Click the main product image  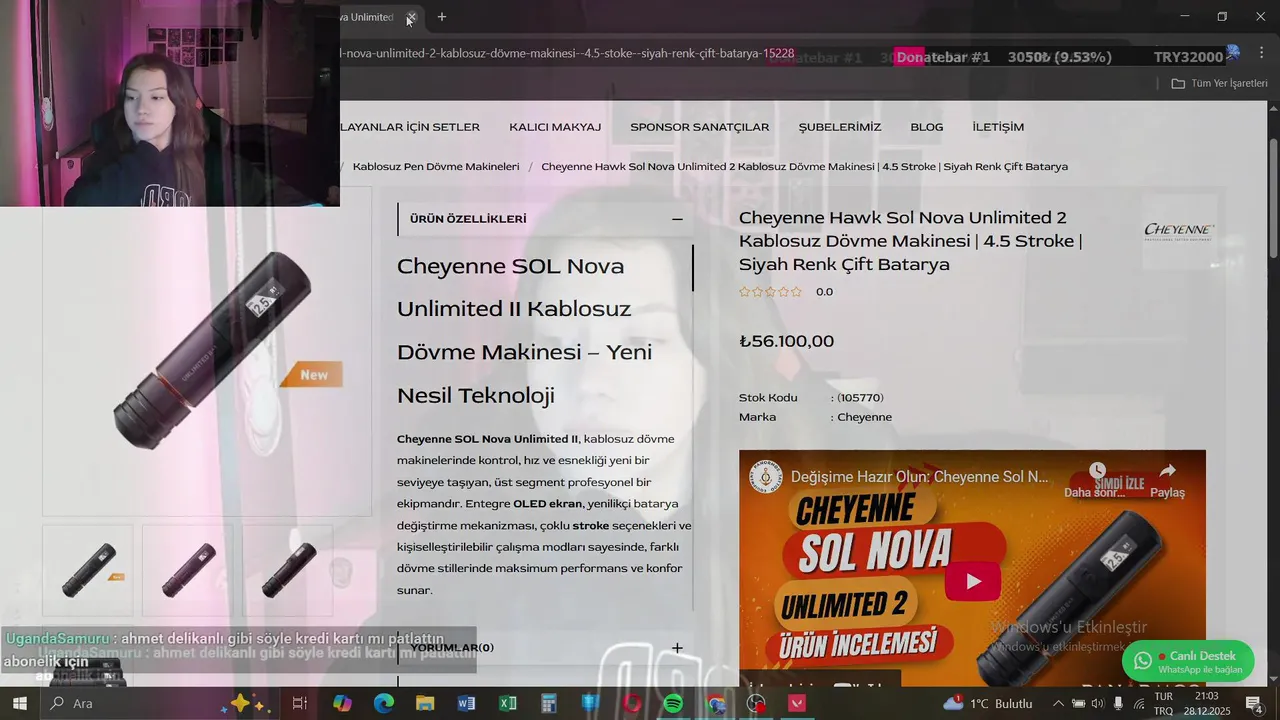(x=207, y=352)
